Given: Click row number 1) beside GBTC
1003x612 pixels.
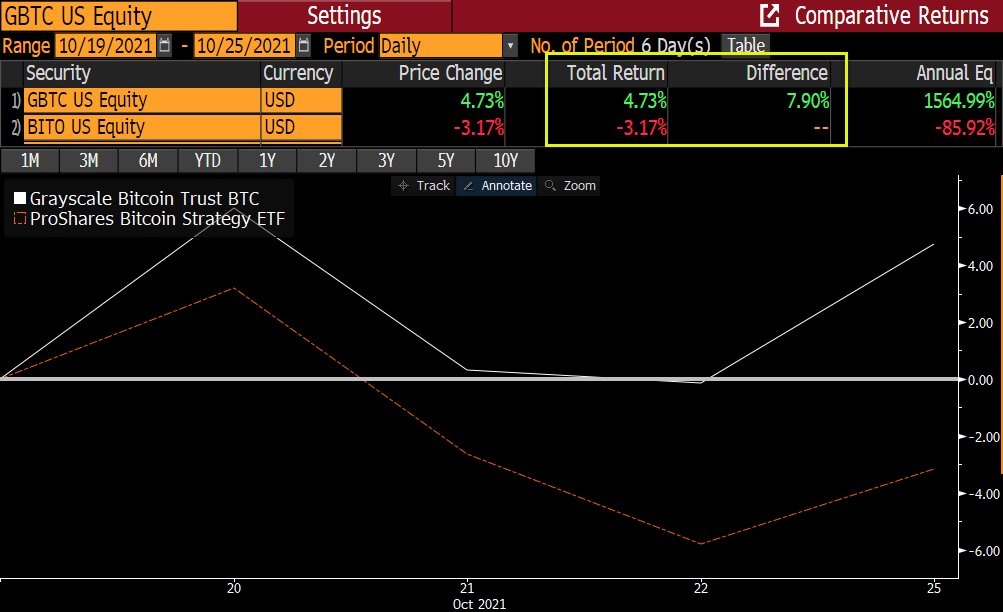Looking at the screenshot, I should 15,100.
